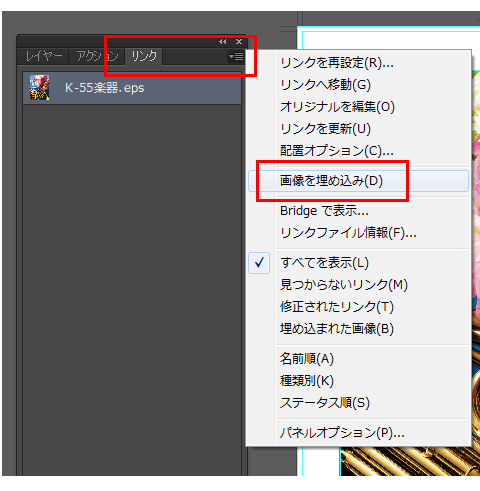Viewport: 480px width, 491px height.
Task: Open the Links panel flyout menu icon
Action: click(236, 57)
